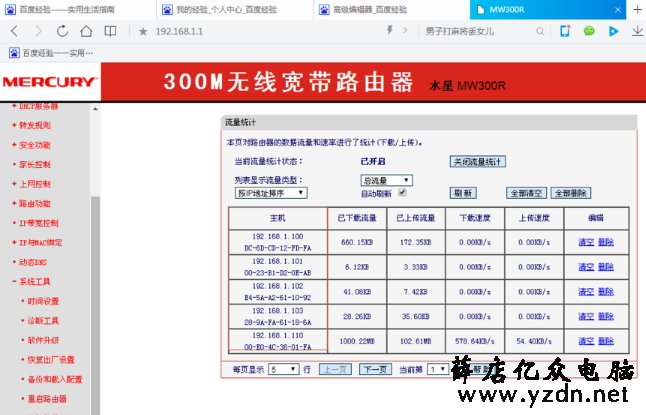Image resolution: width=646 pixels, height=415 pixels.
Task: Open the 总流量 traffic type dropdown
Action: 386,181
